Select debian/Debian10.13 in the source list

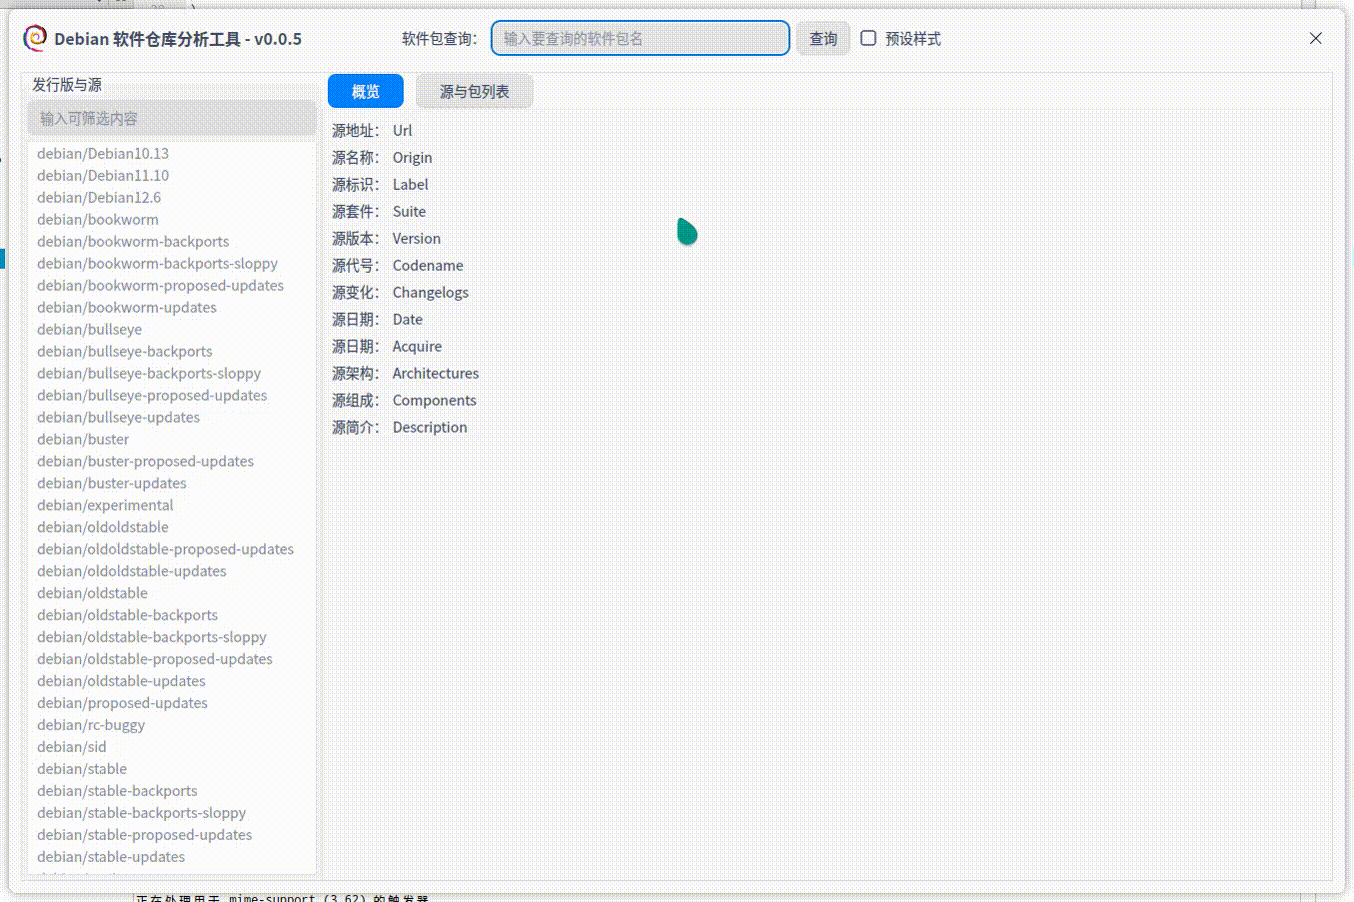[172, 153]
